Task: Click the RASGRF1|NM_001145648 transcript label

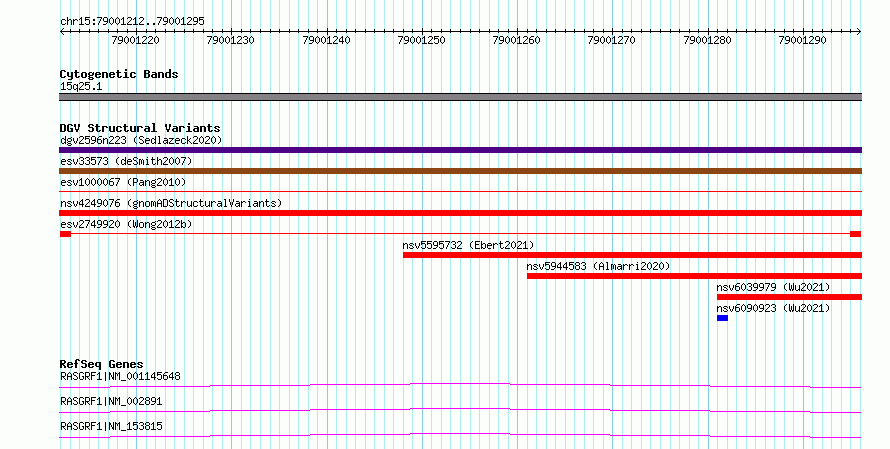Action: 120,376
